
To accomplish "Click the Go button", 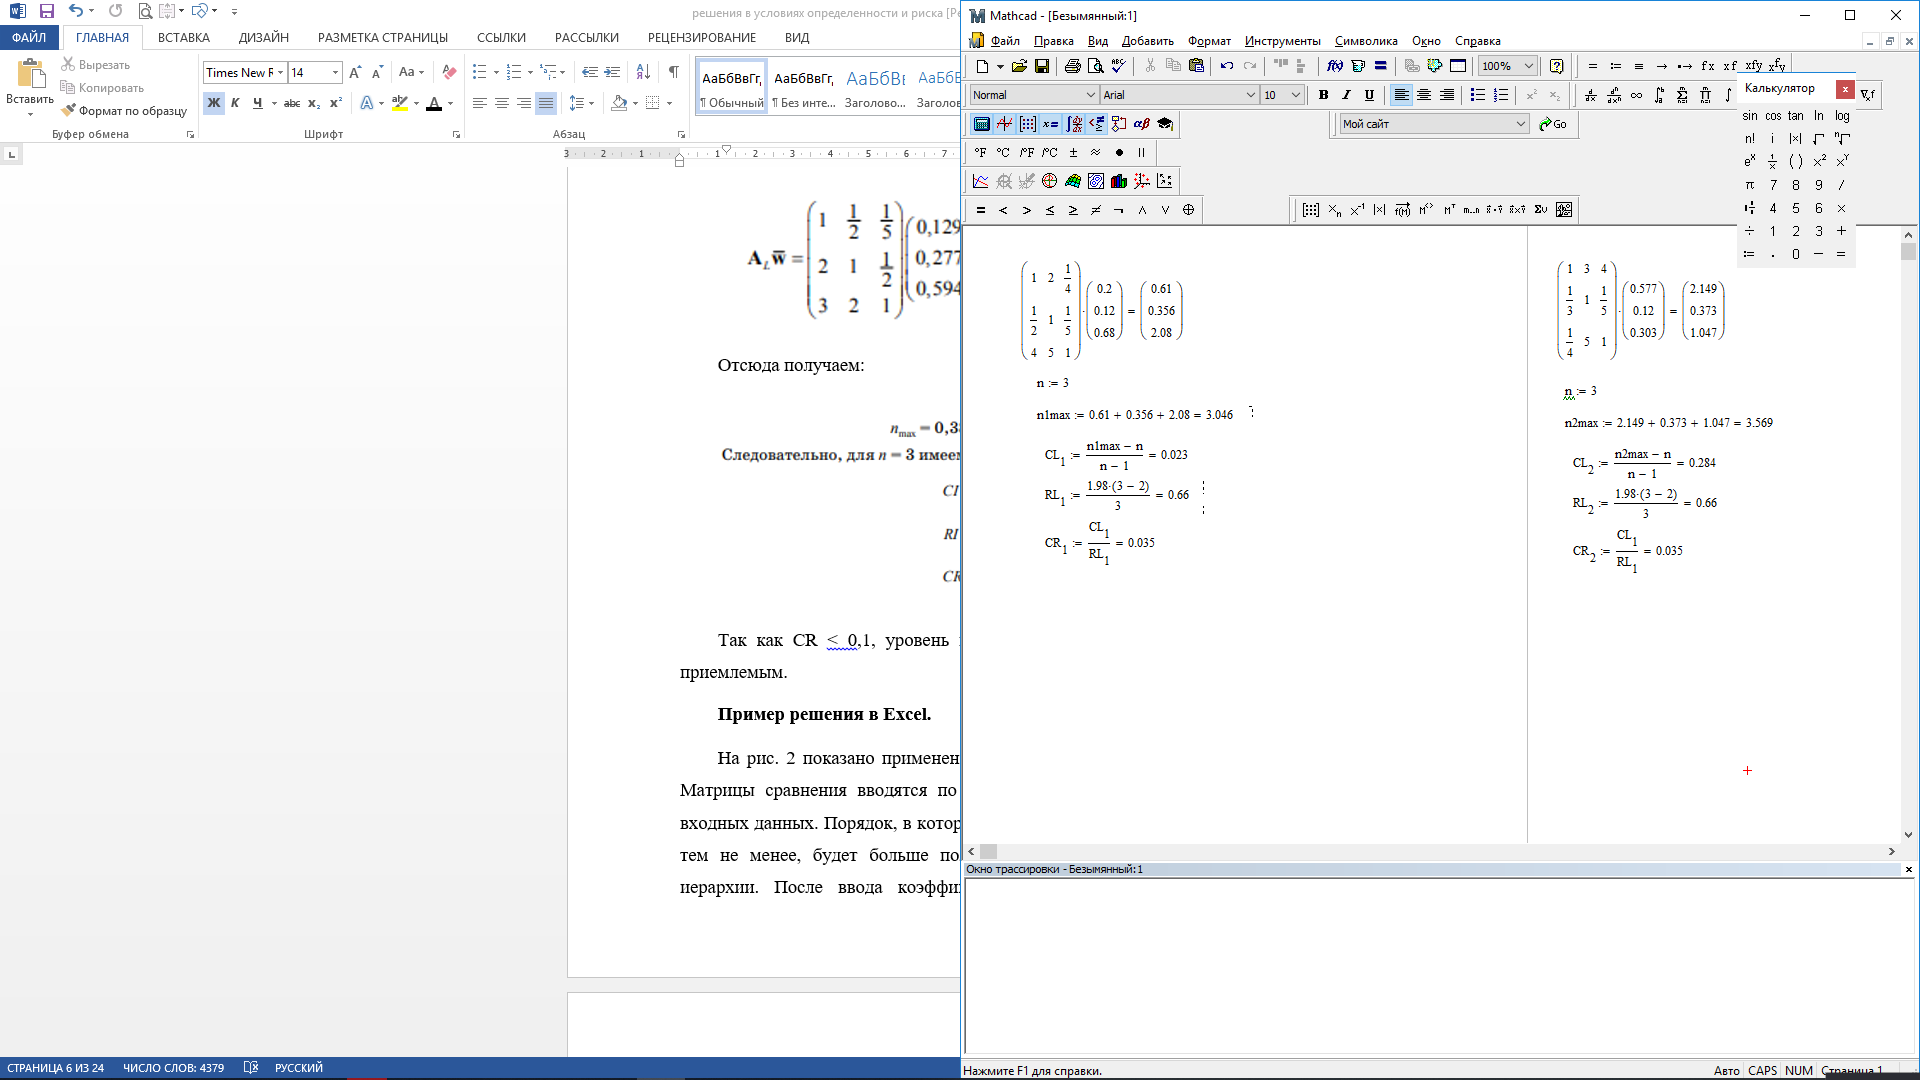I will click(1553, 124).
